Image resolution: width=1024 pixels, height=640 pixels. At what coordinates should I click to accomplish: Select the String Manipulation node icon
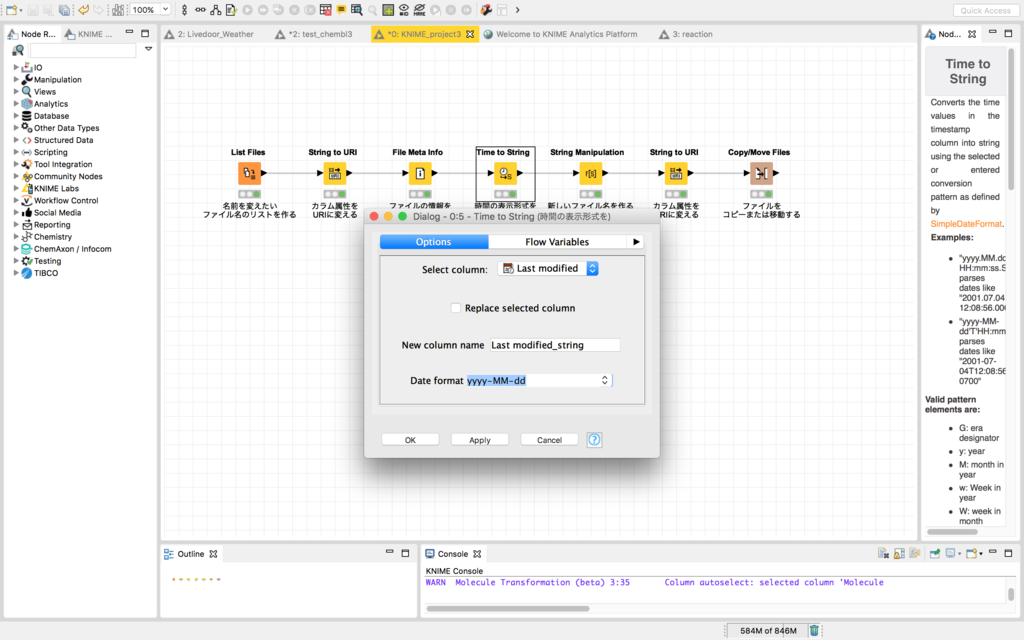click(590, 173)
